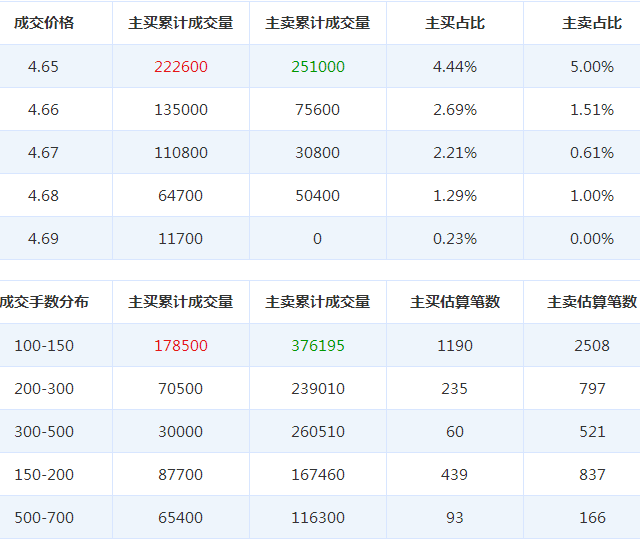
Task: Click the 1.00% cell
Action: (592, 196)
